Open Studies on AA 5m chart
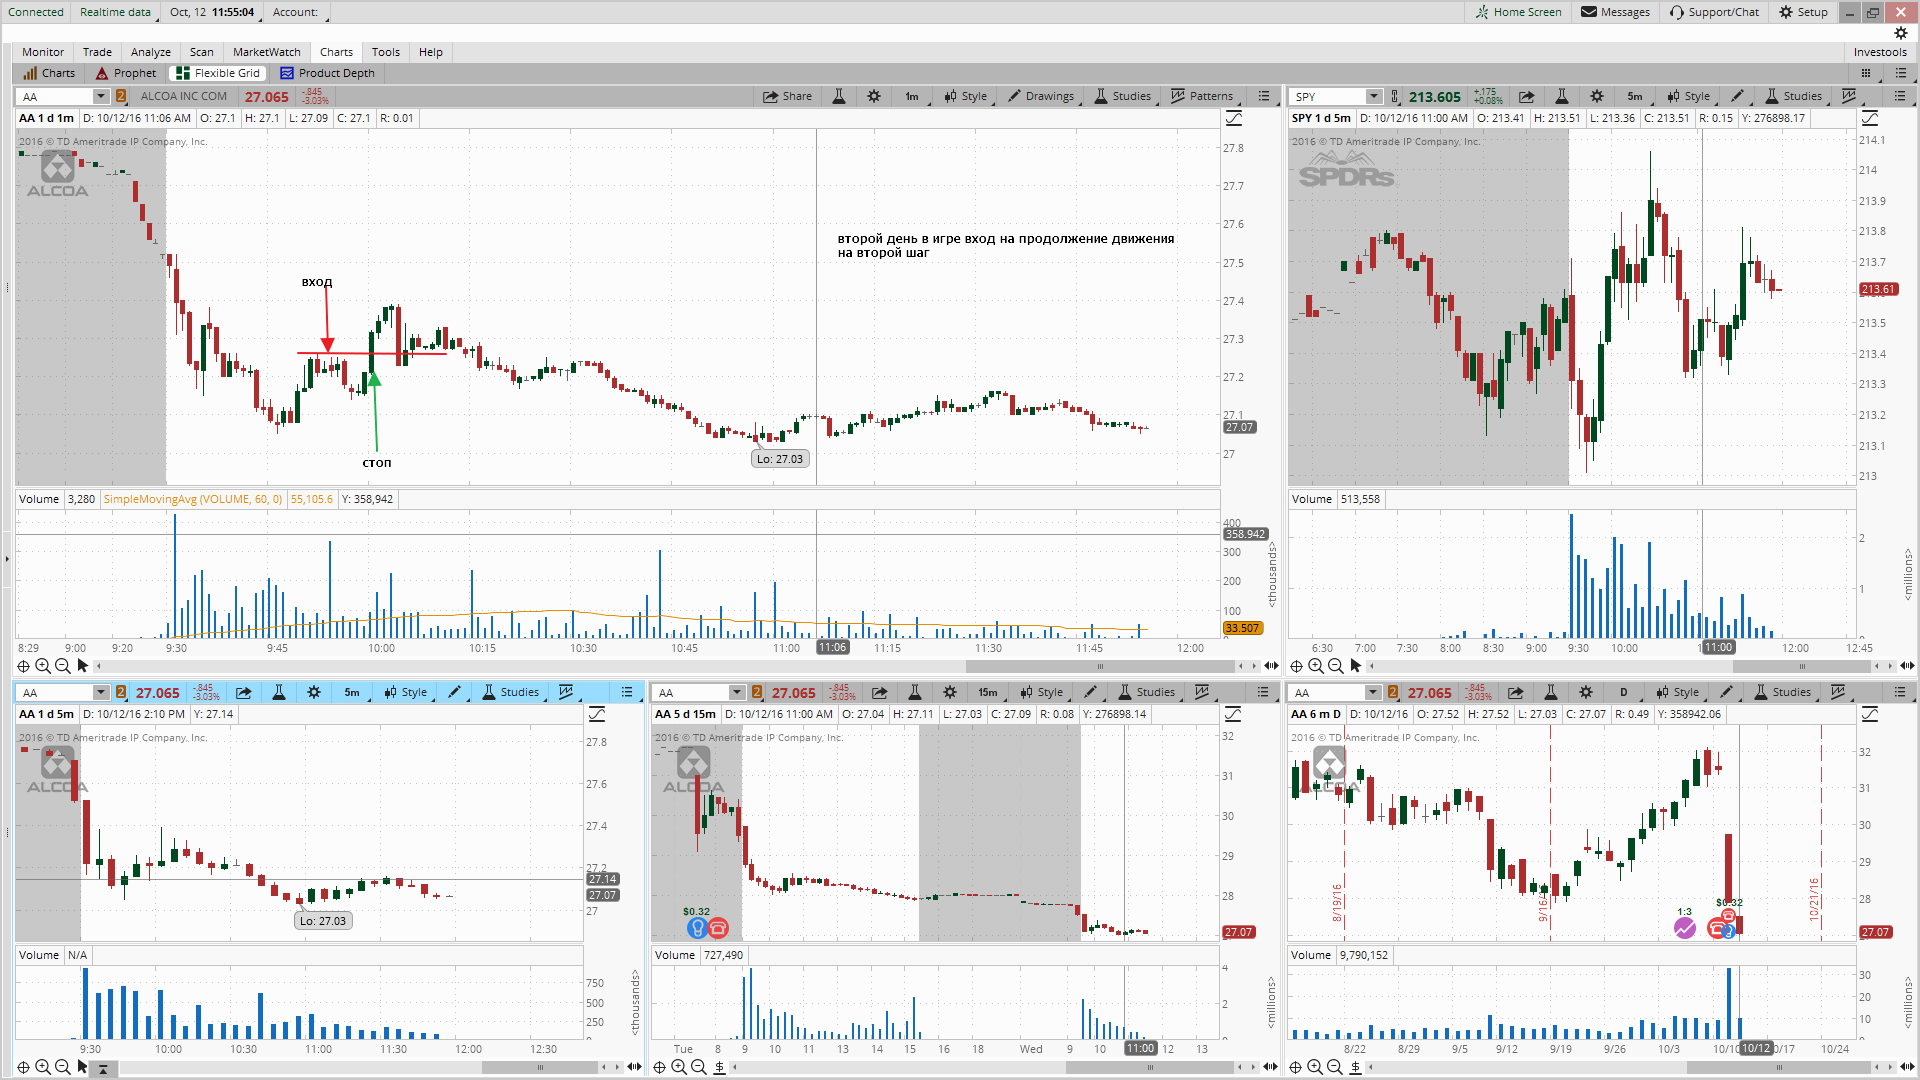This screenshot has height=1080, width=1920. click(511, 692)
